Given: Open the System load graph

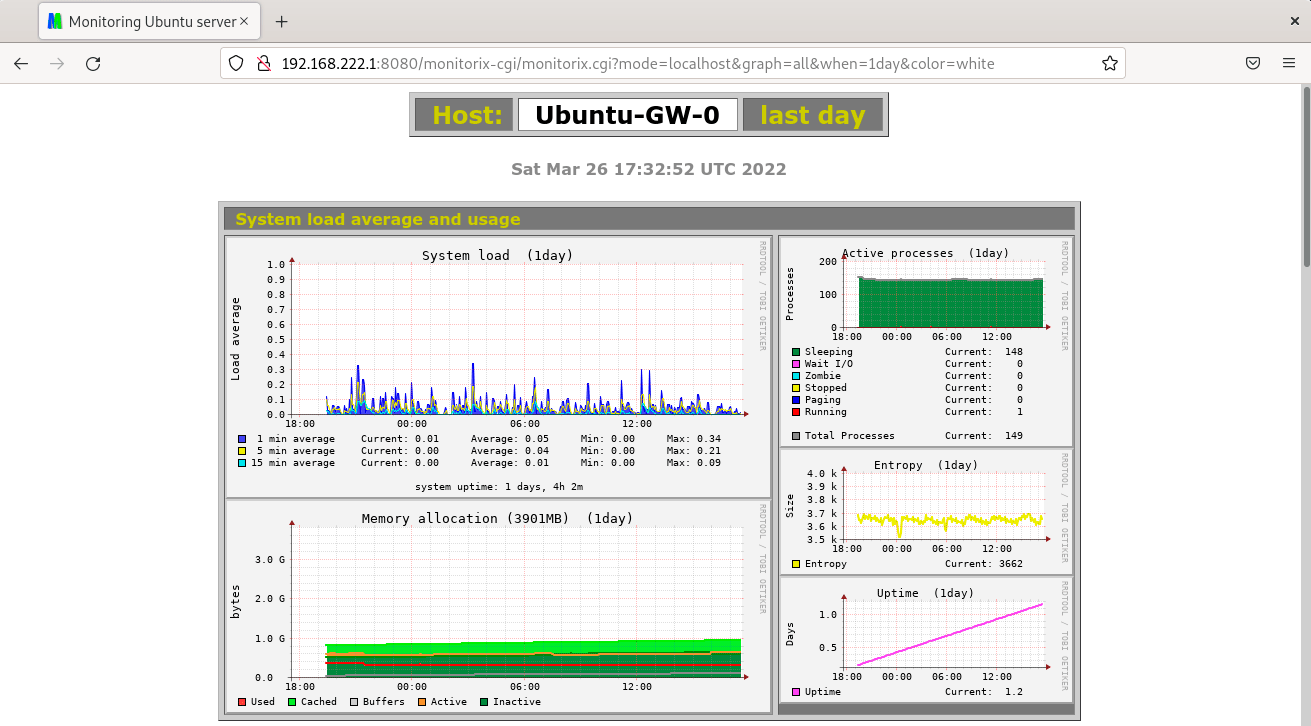Looking at the screenshot, I should [497, 366].
